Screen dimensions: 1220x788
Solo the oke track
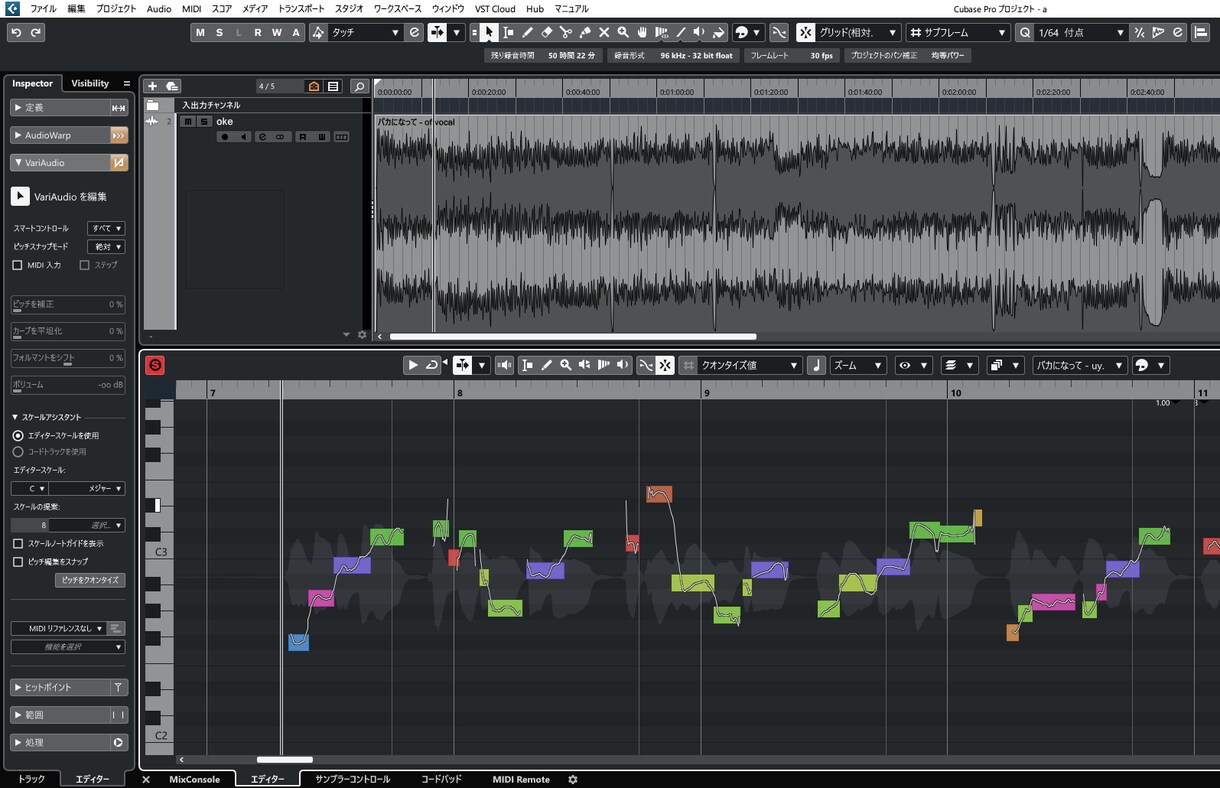coord(204,122)
